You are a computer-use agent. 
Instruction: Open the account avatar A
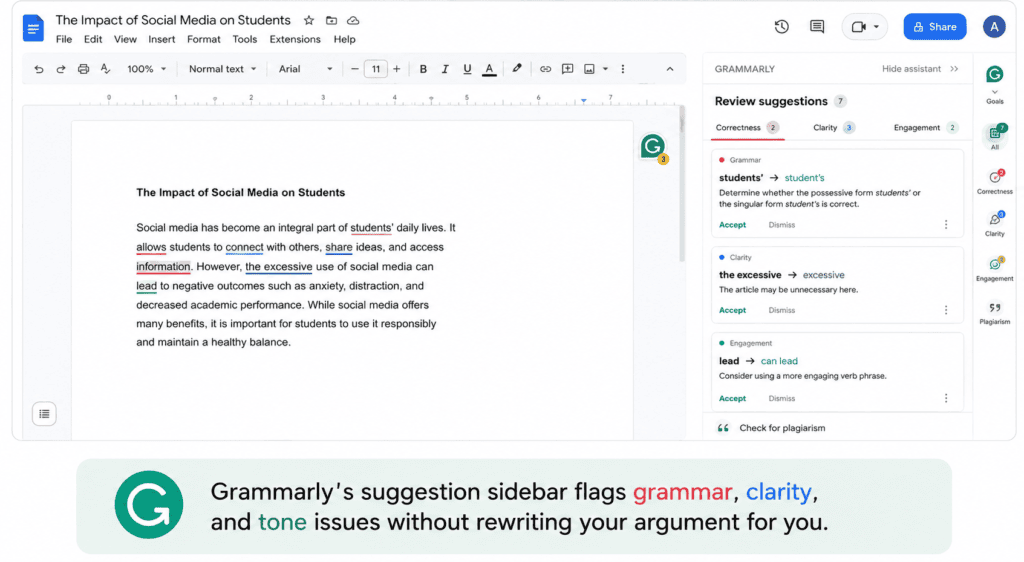994,27
